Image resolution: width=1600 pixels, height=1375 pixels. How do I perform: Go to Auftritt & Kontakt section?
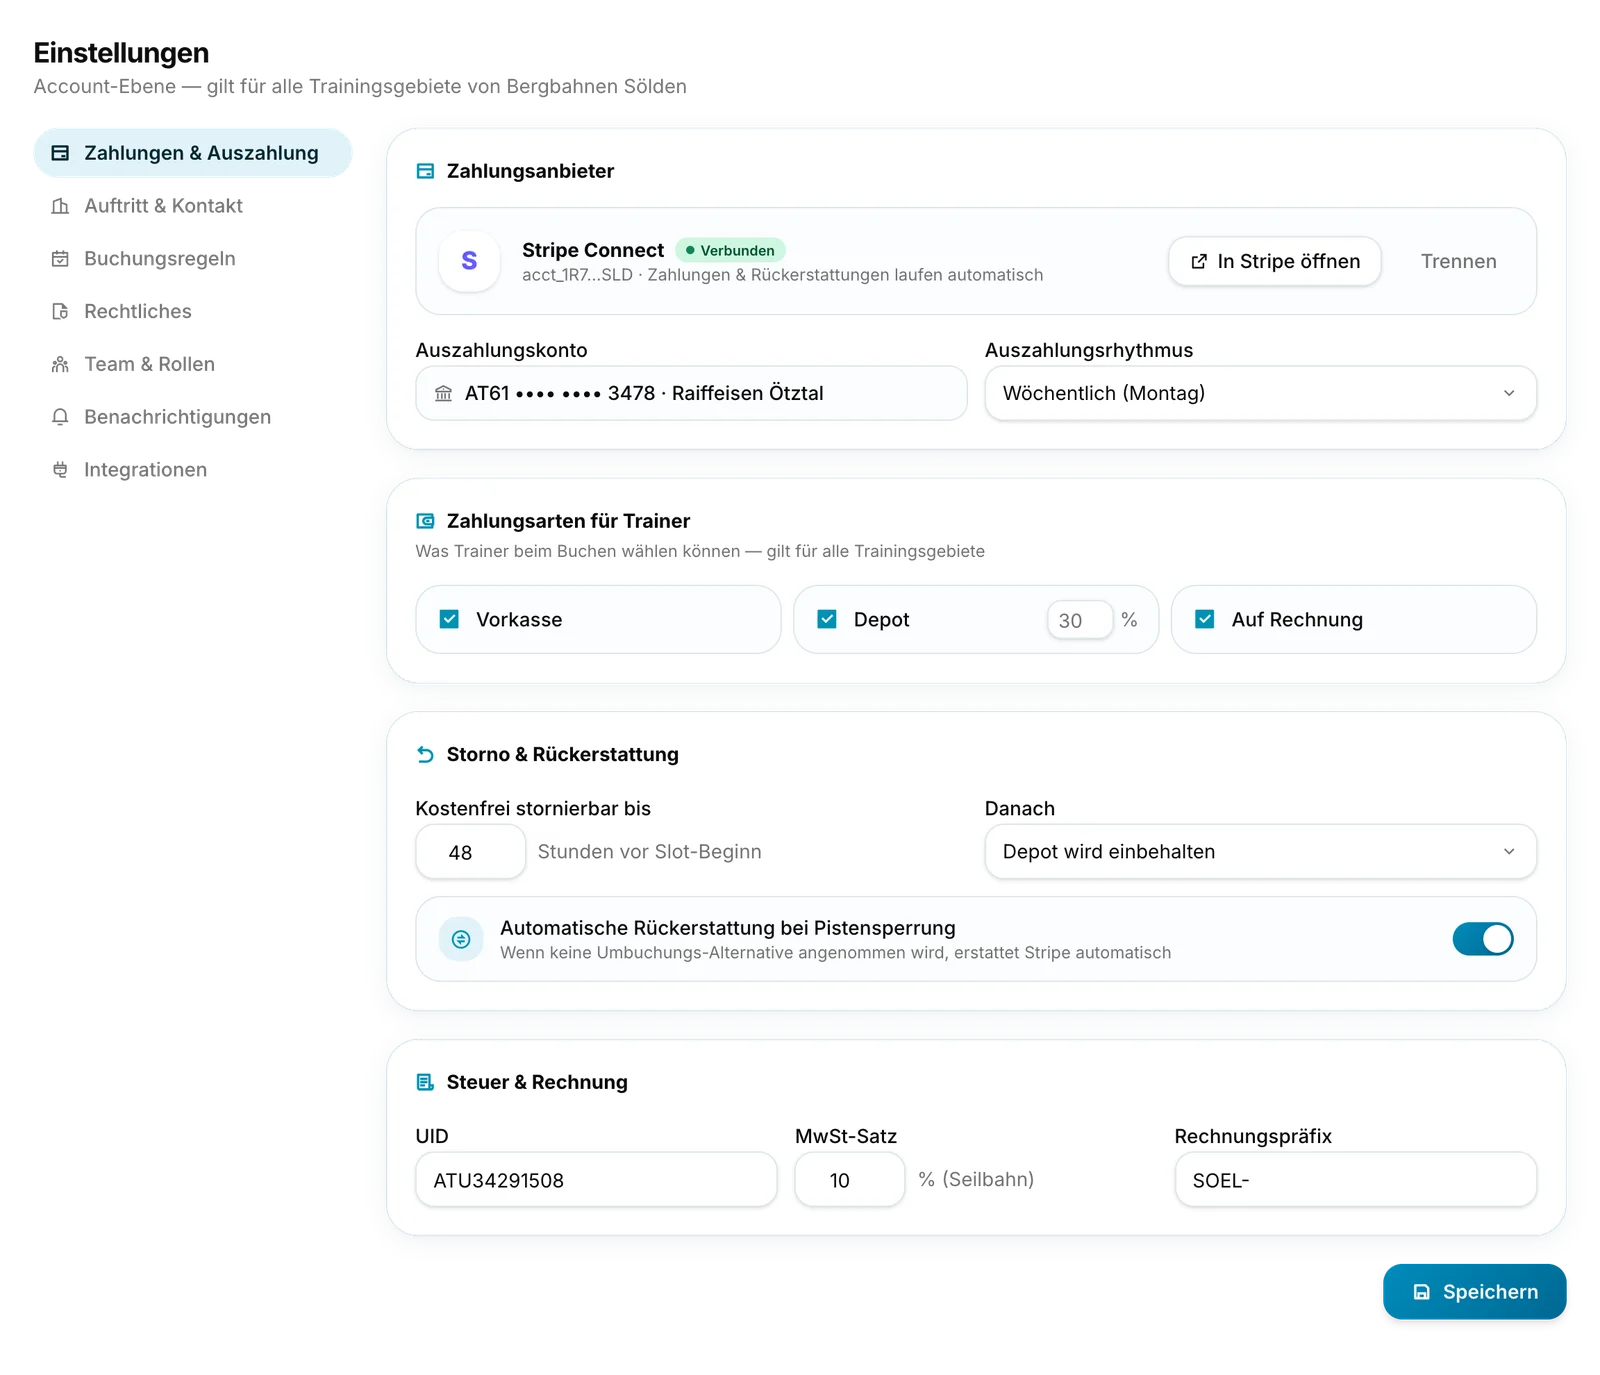pyautogui.click(x=193, y=206)
